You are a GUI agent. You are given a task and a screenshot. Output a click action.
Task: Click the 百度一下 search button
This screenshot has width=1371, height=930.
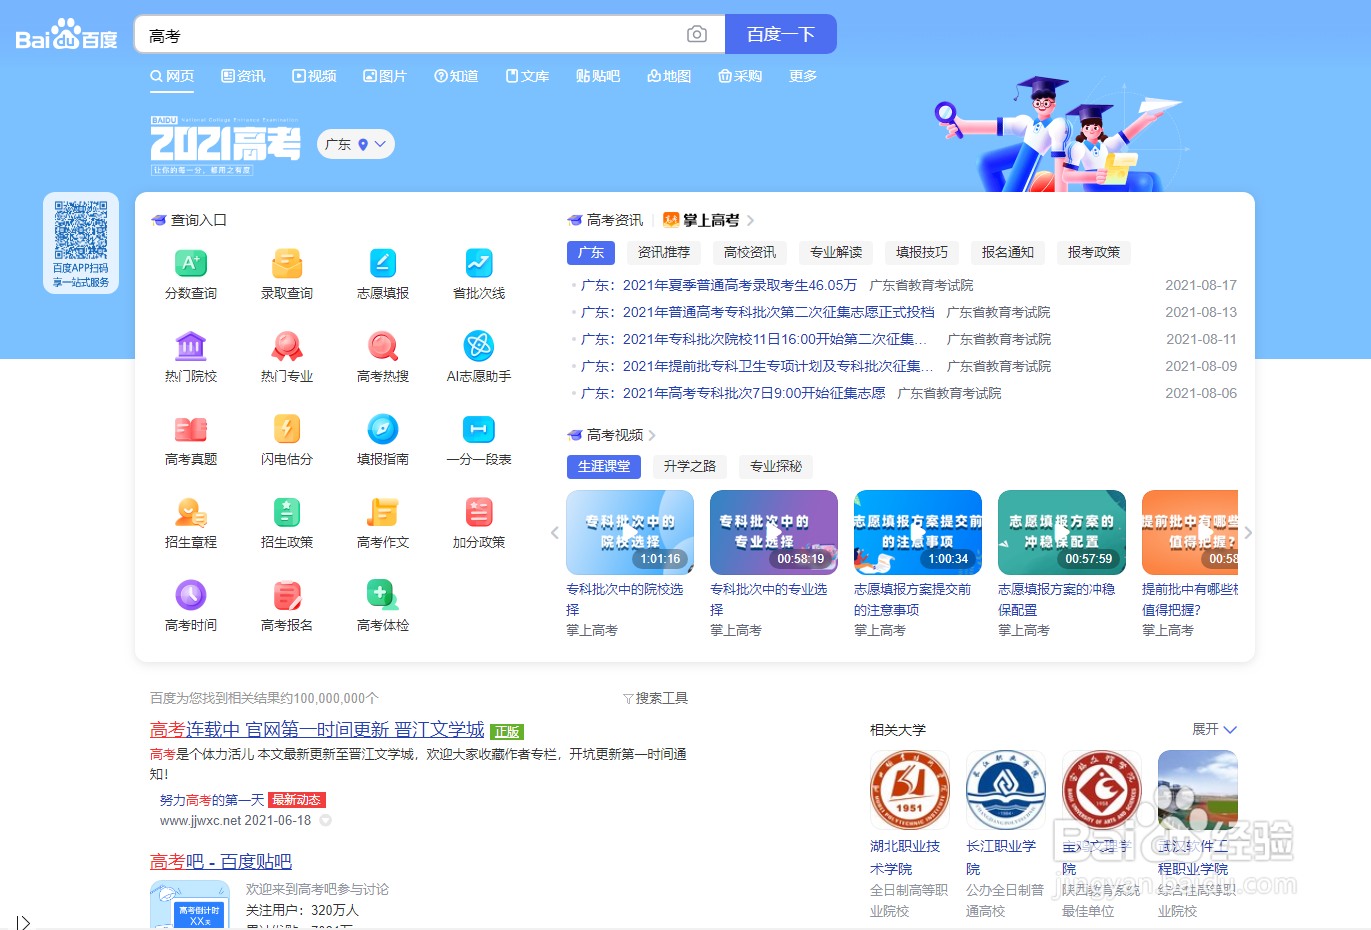click(x=781, y=34)
